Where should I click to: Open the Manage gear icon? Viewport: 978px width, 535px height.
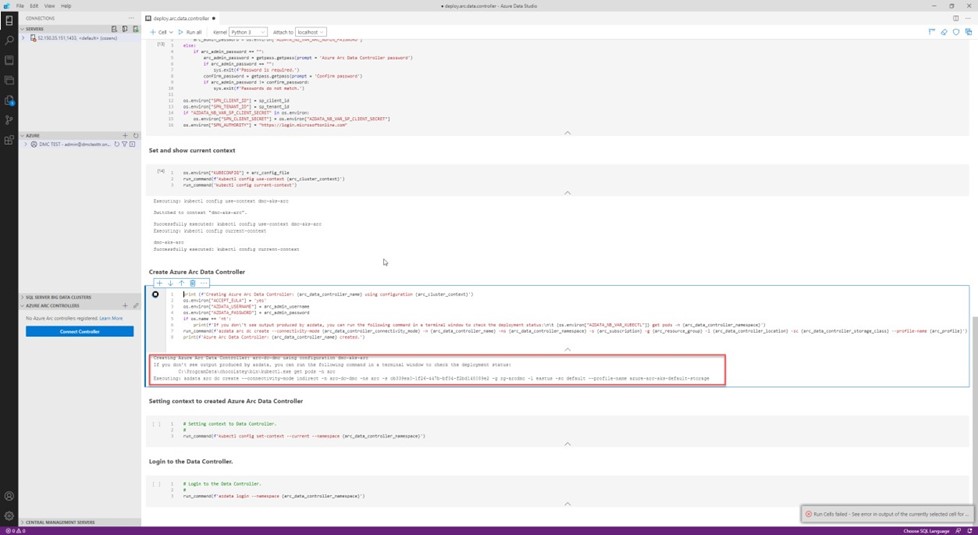9,516
